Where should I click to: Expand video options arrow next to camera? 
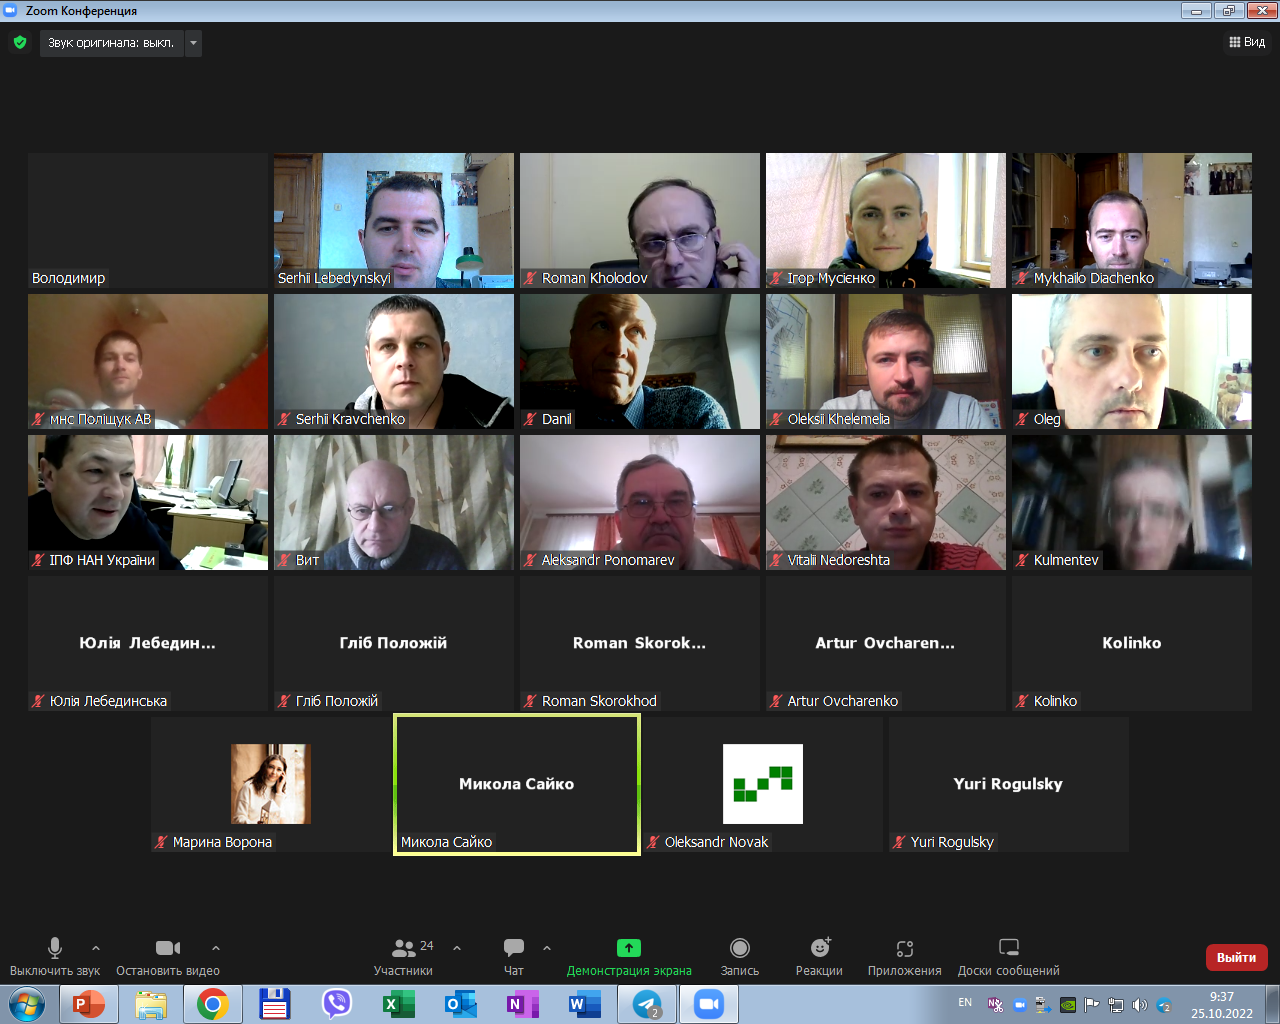[216, 948]
